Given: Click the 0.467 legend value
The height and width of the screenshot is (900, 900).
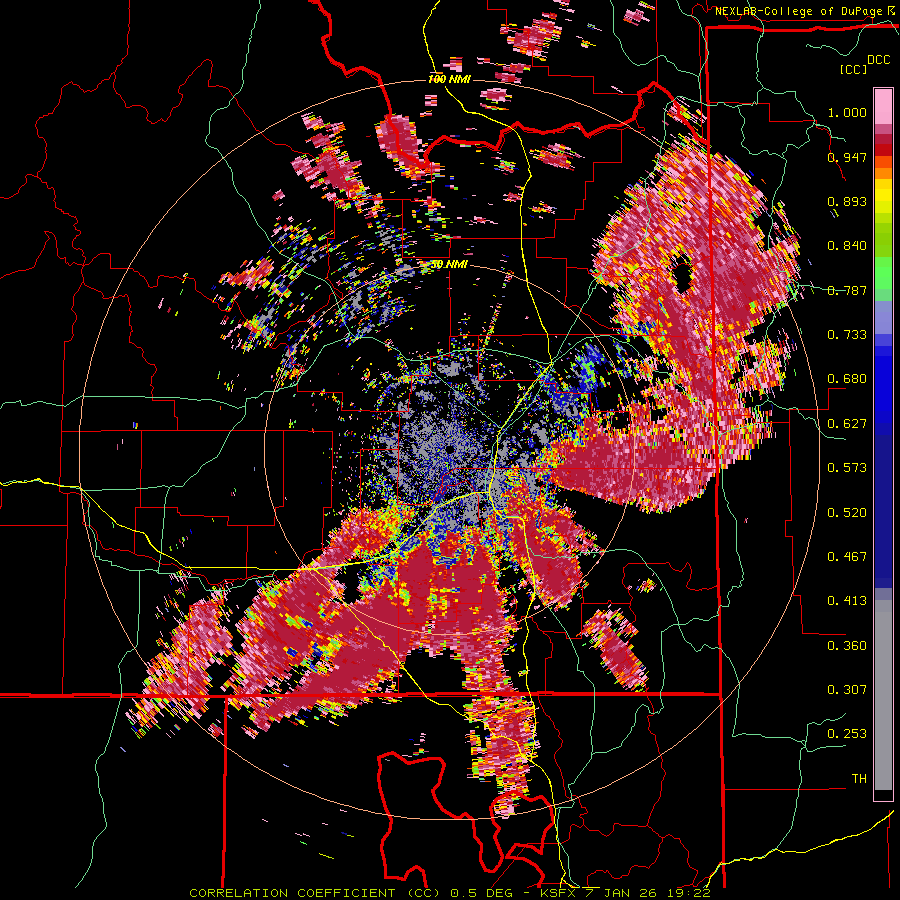Looking at the screenshot, I should (x=847, y=557).
